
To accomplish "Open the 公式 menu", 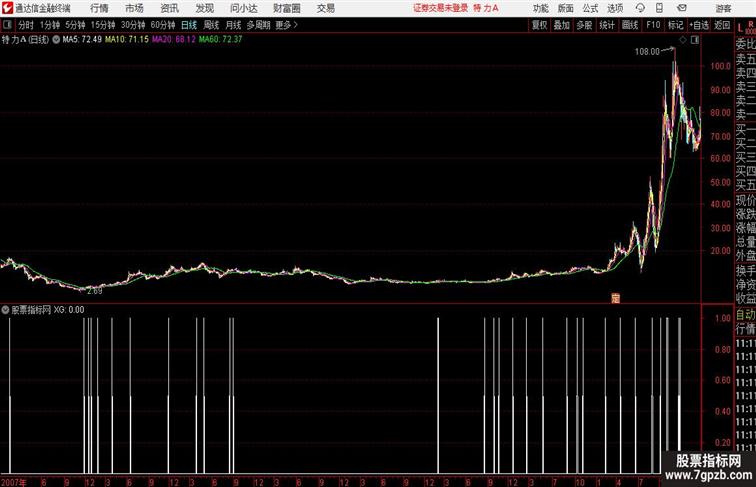I will point(590,8).
